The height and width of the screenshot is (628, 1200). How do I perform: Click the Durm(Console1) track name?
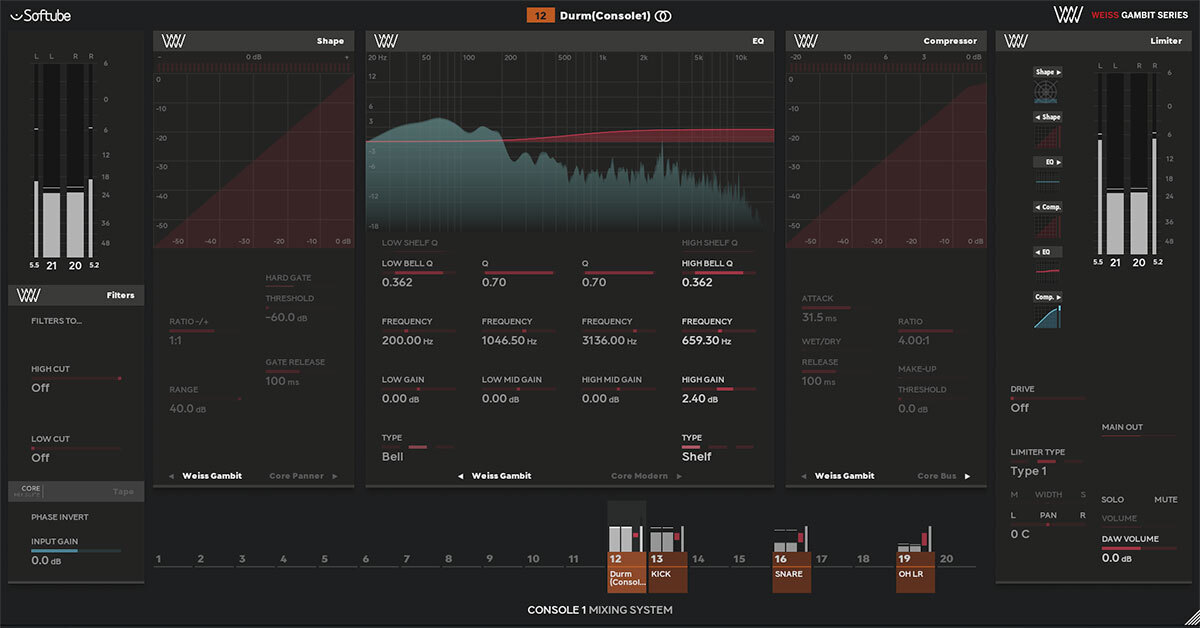tap(606, 16)
